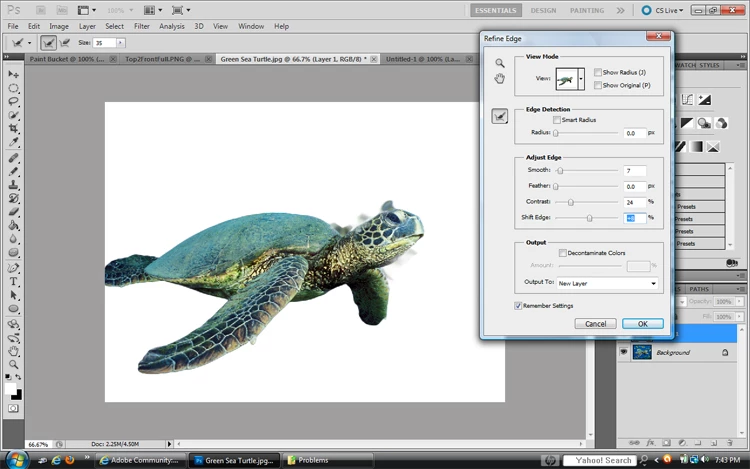This screenshot has width=750, height=469.
Task: Select the Move tool in the toolbox
Action: point(14,74)
